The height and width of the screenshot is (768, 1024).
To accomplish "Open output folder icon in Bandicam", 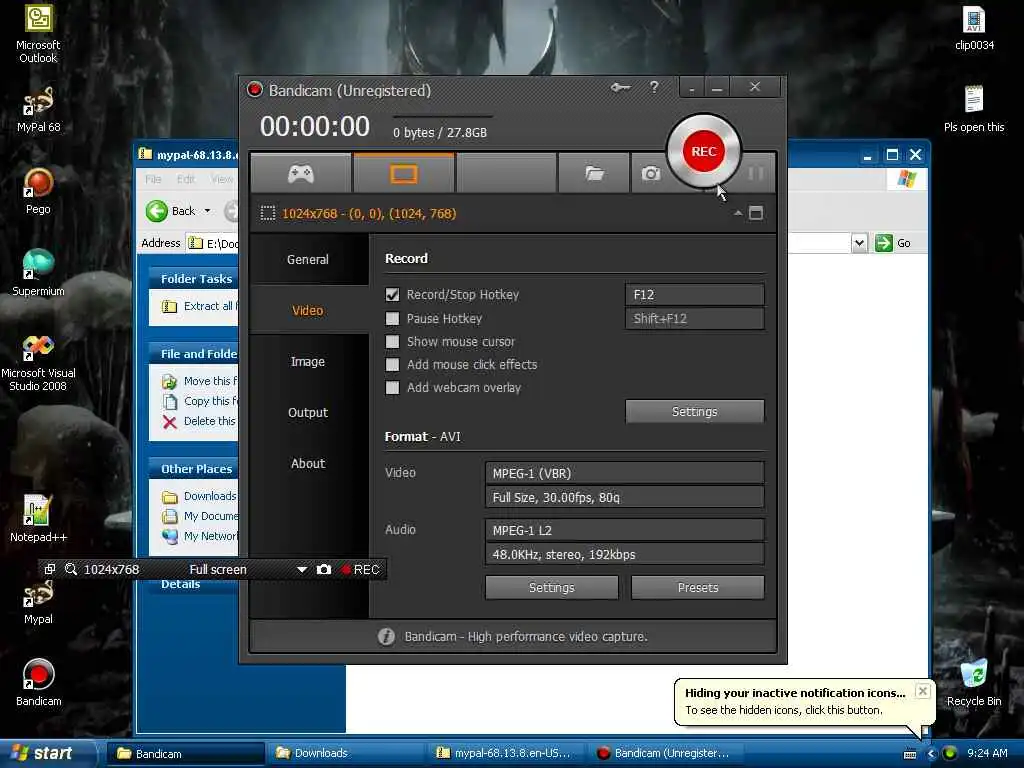I will (594, 174).
